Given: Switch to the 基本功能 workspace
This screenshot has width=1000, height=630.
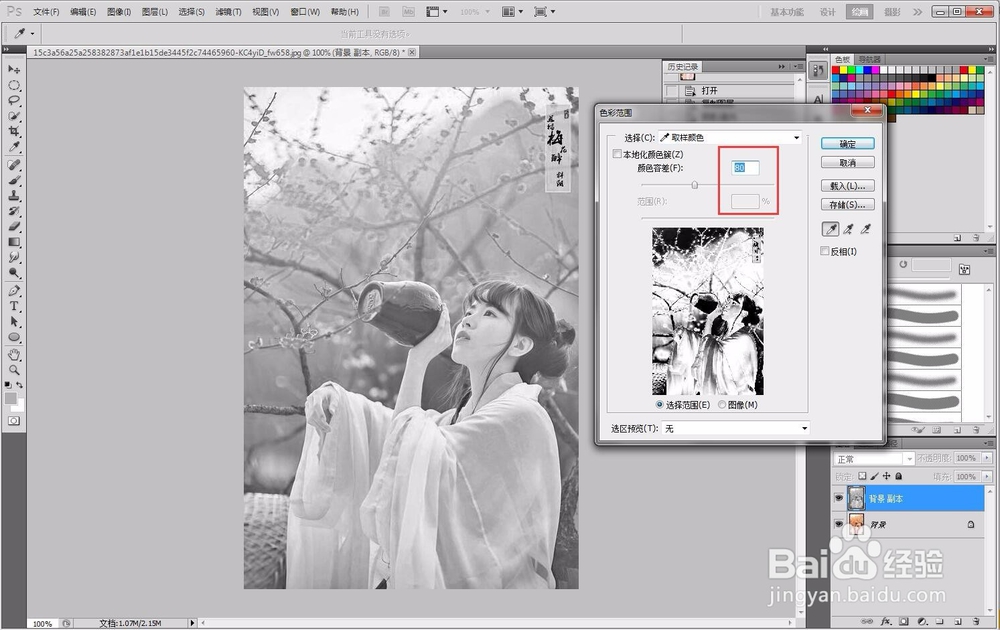Looking at the screenshot, I should pos(787,11).
